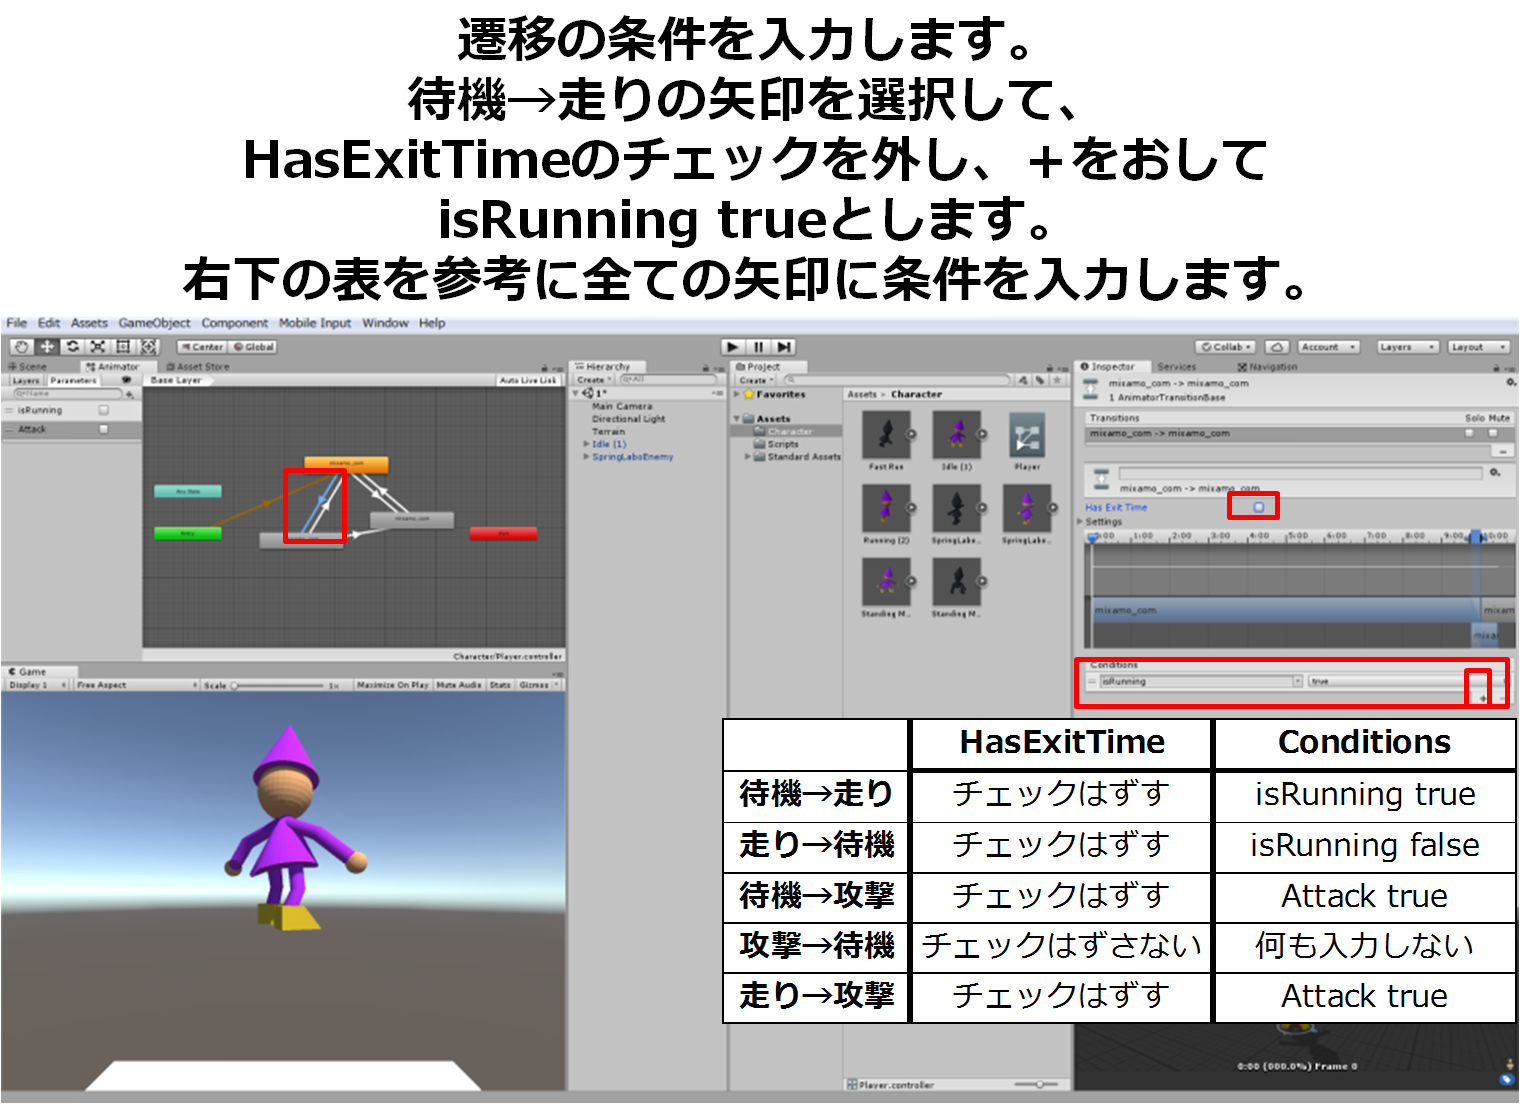The width and height of the screenshot is (1520, 1104).
Task: Click the Any State node in Animator
Action: pos(188,491)
